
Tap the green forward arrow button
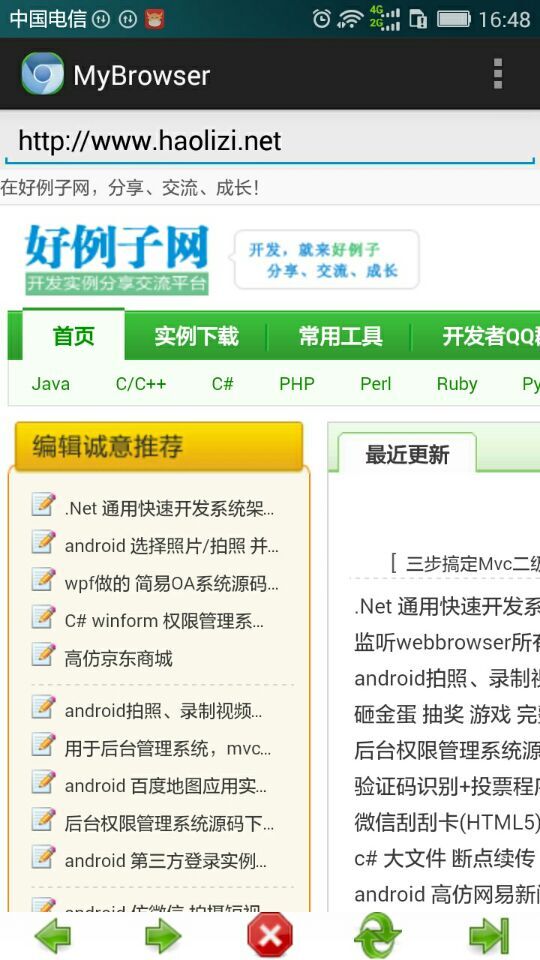coord(162,936)
